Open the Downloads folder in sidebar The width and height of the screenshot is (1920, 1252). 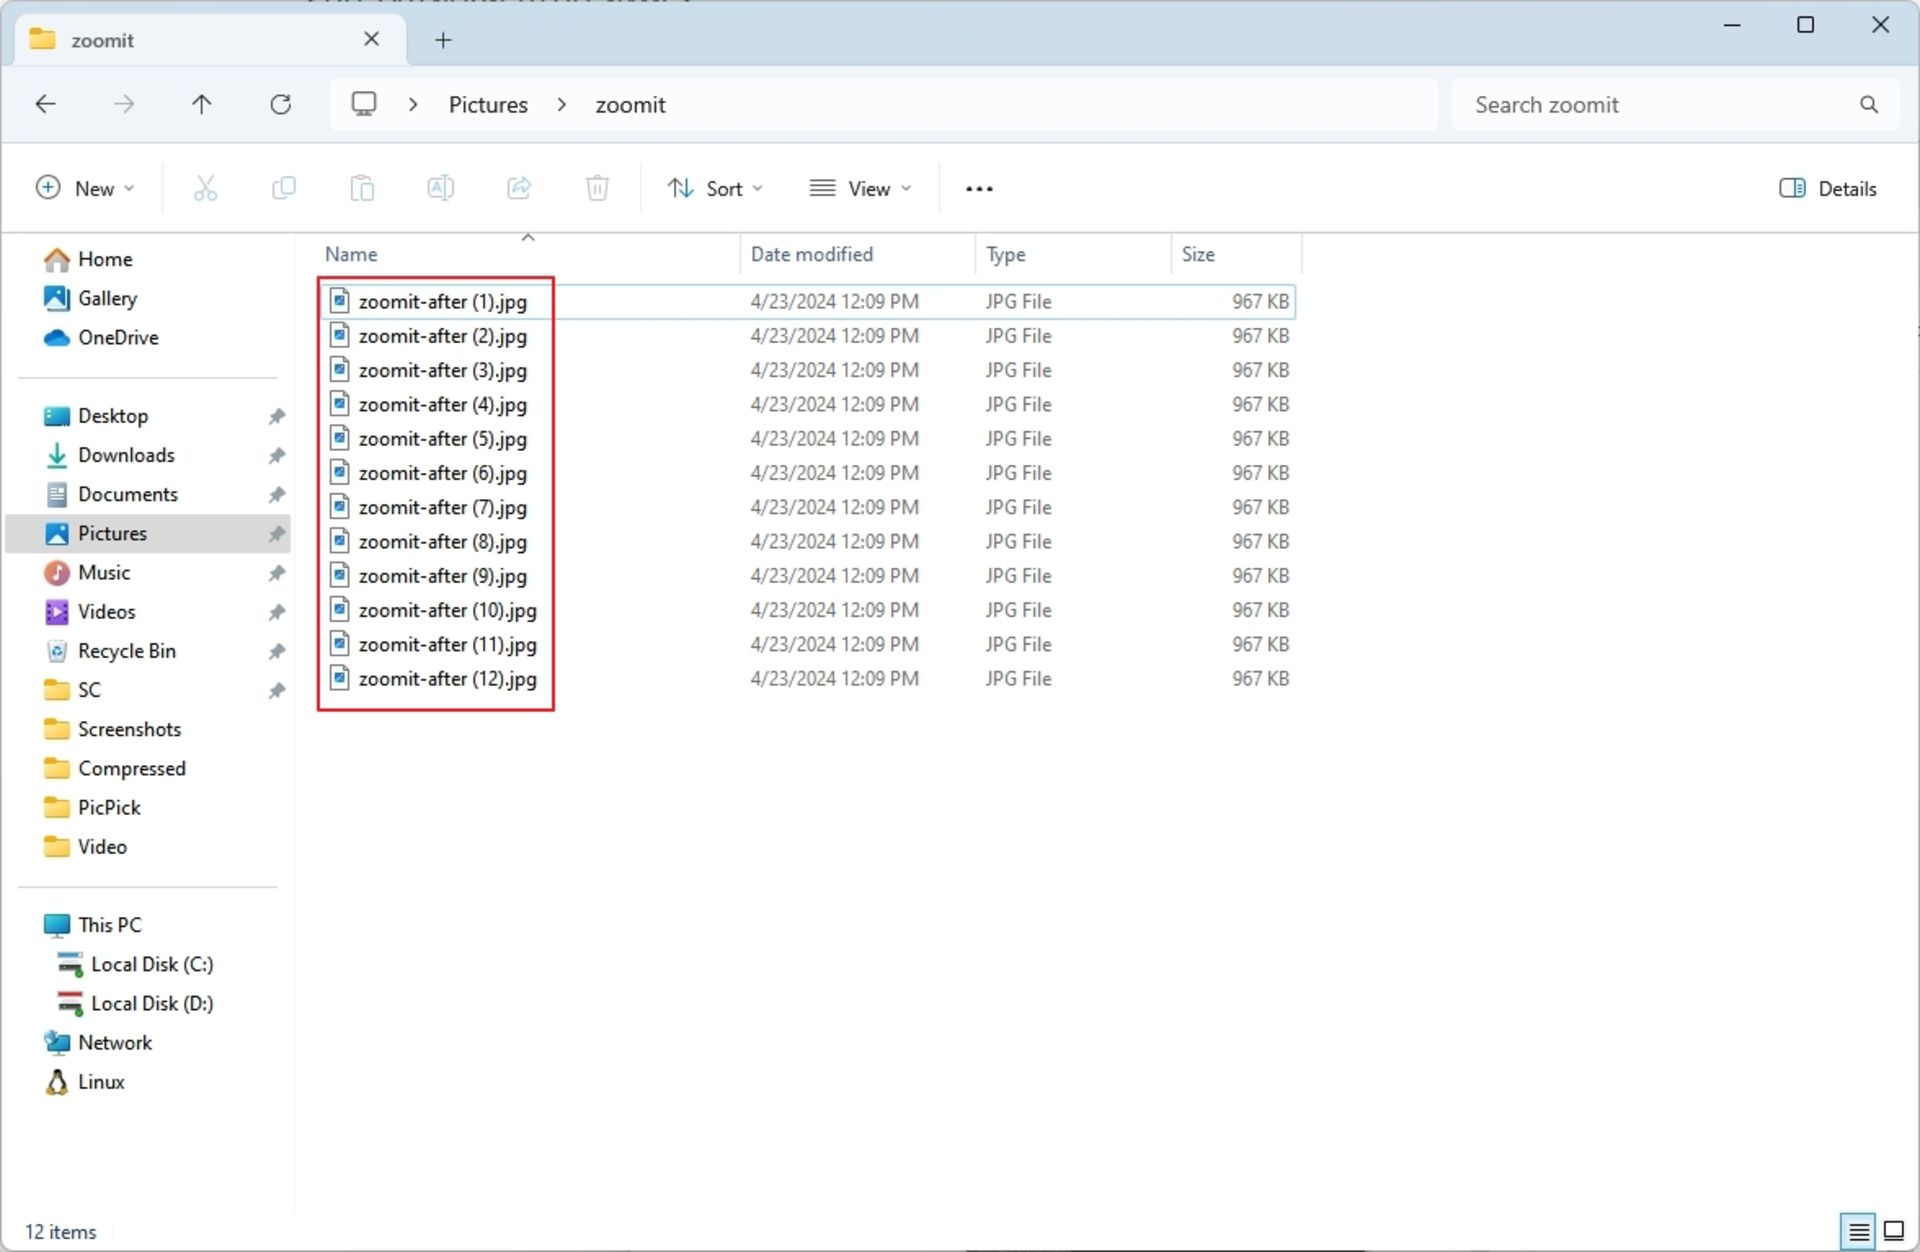(125, 455)
